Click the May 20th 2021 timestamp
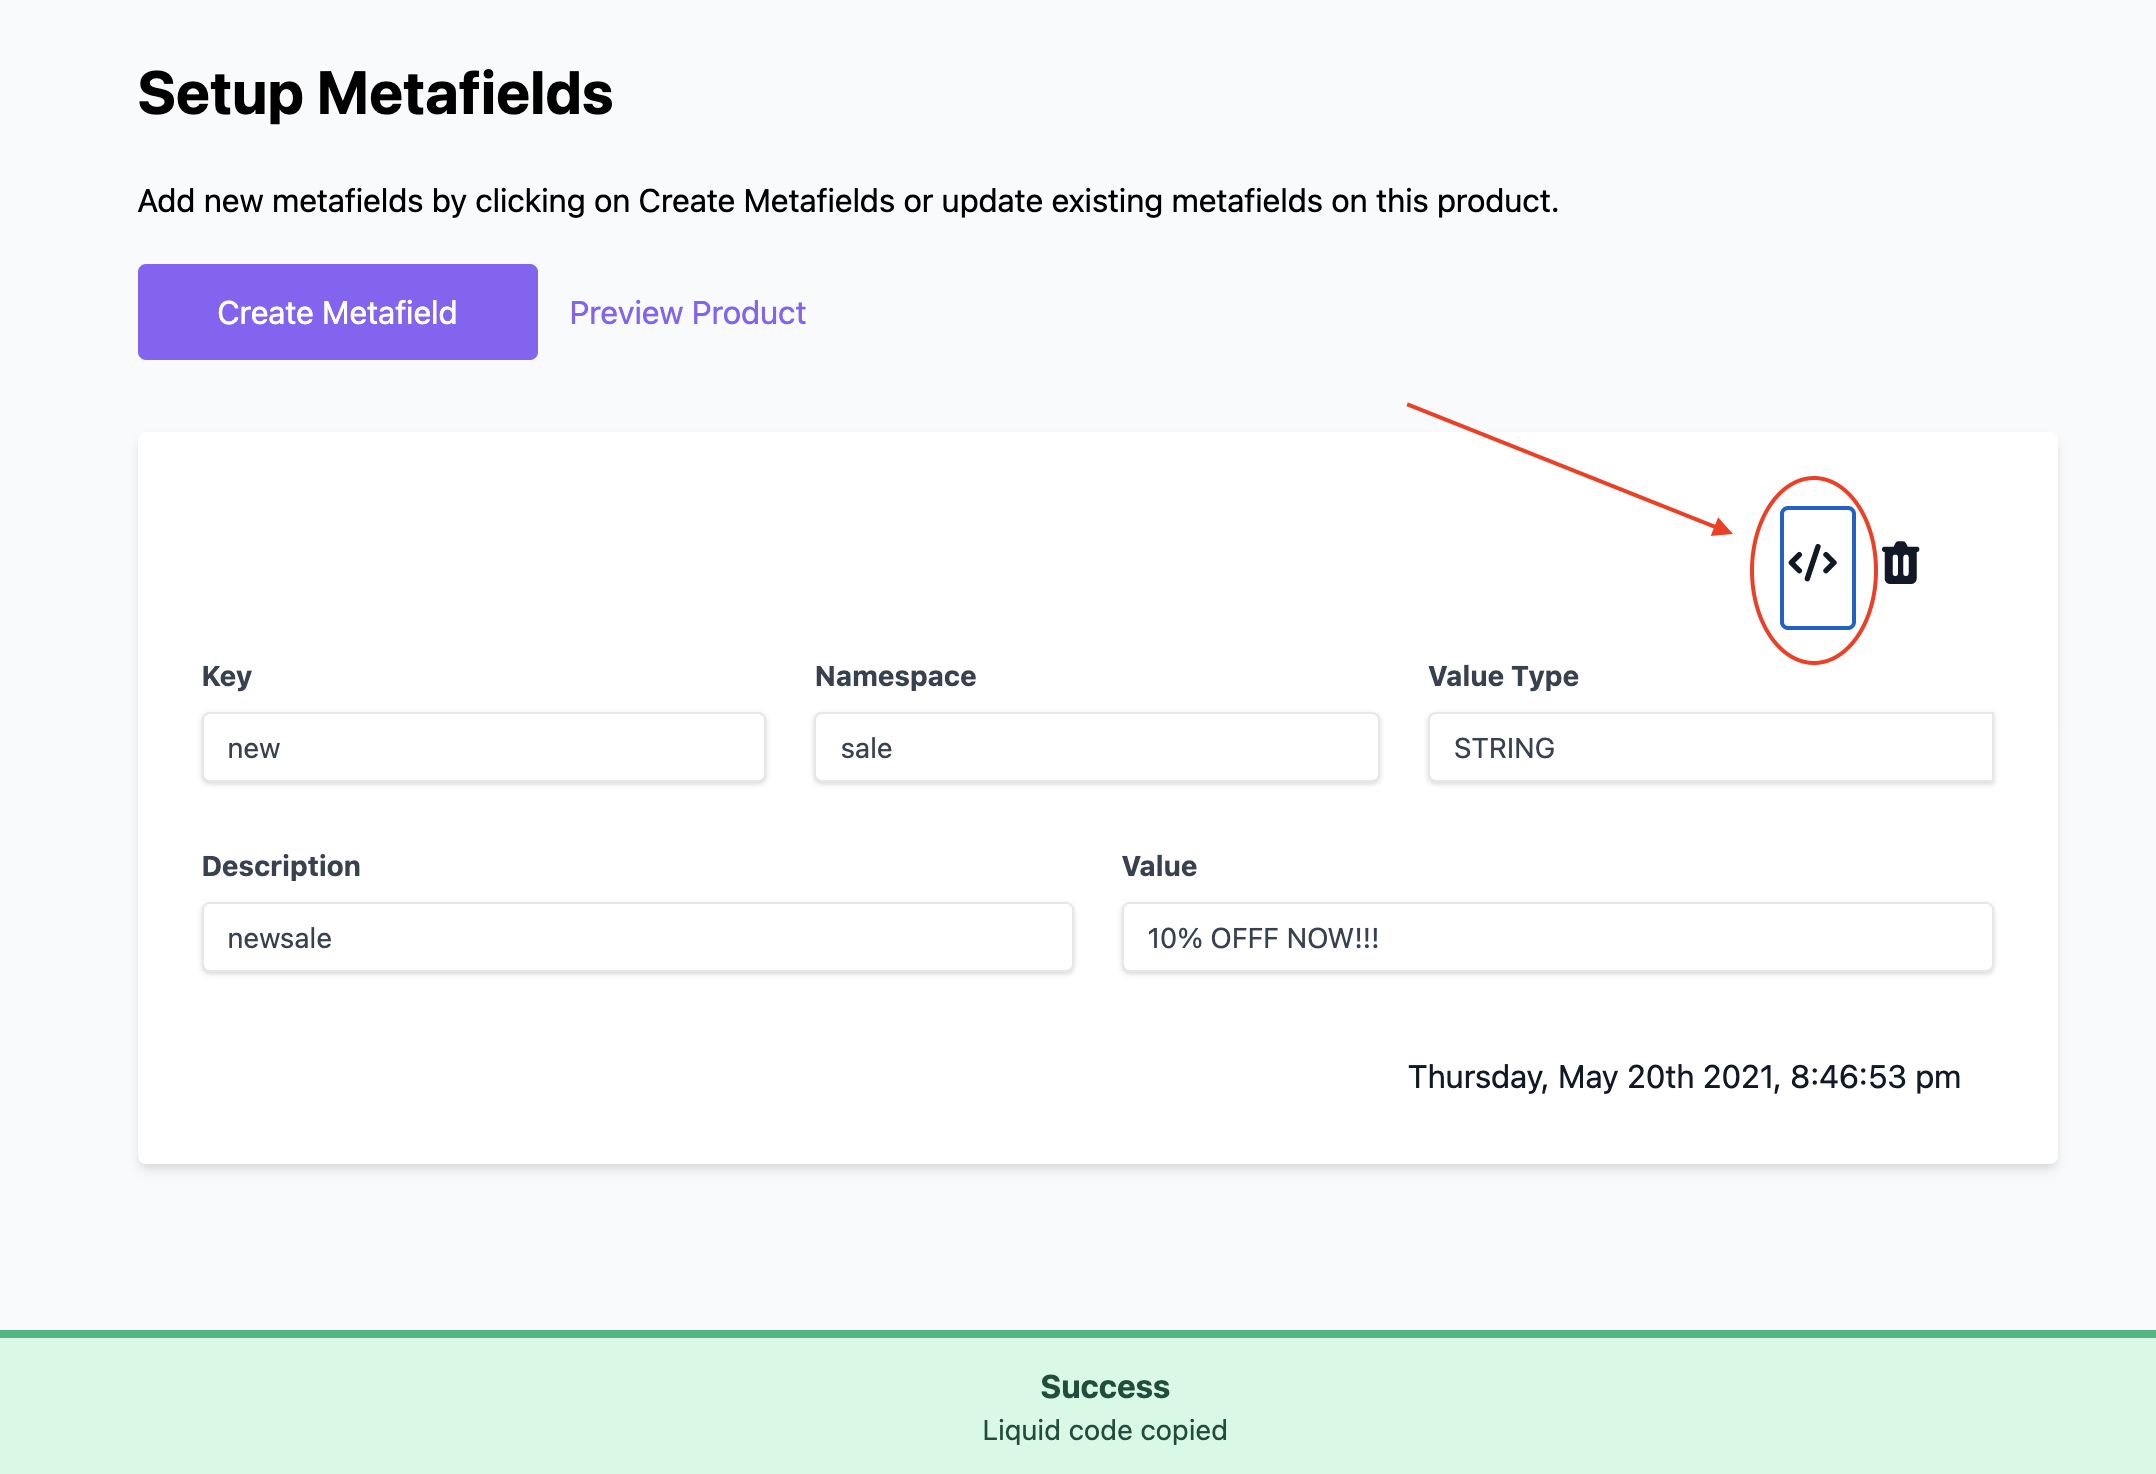Viewport: 2156px width, 1474px height. click(x=1684, y=1077)
